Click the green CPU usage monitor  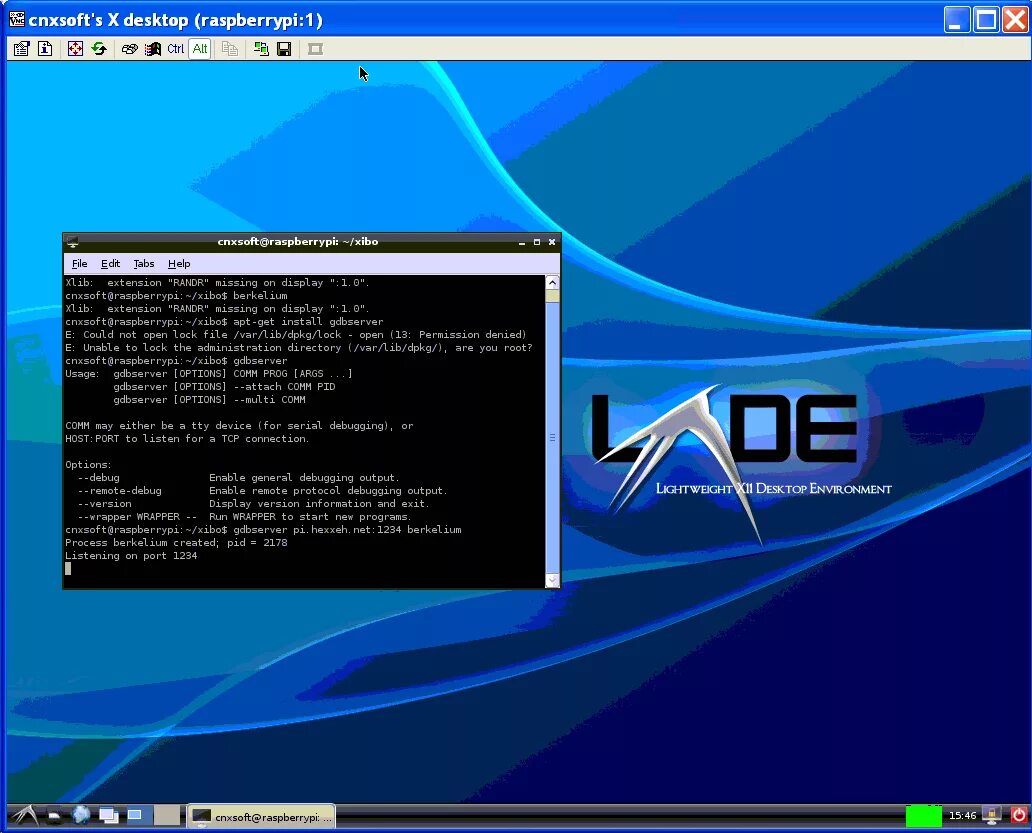[x=923, y=816]
